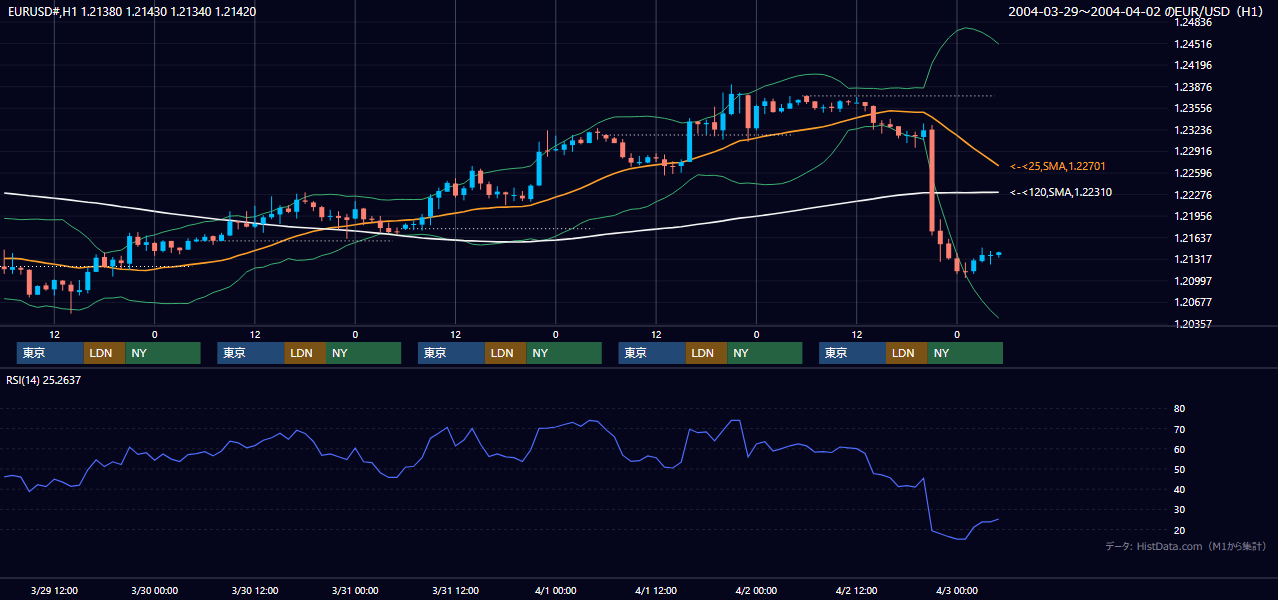Click RSI scale label 30
Viewport: 1278px width, 600px height.
click(x=1179, y=510)
